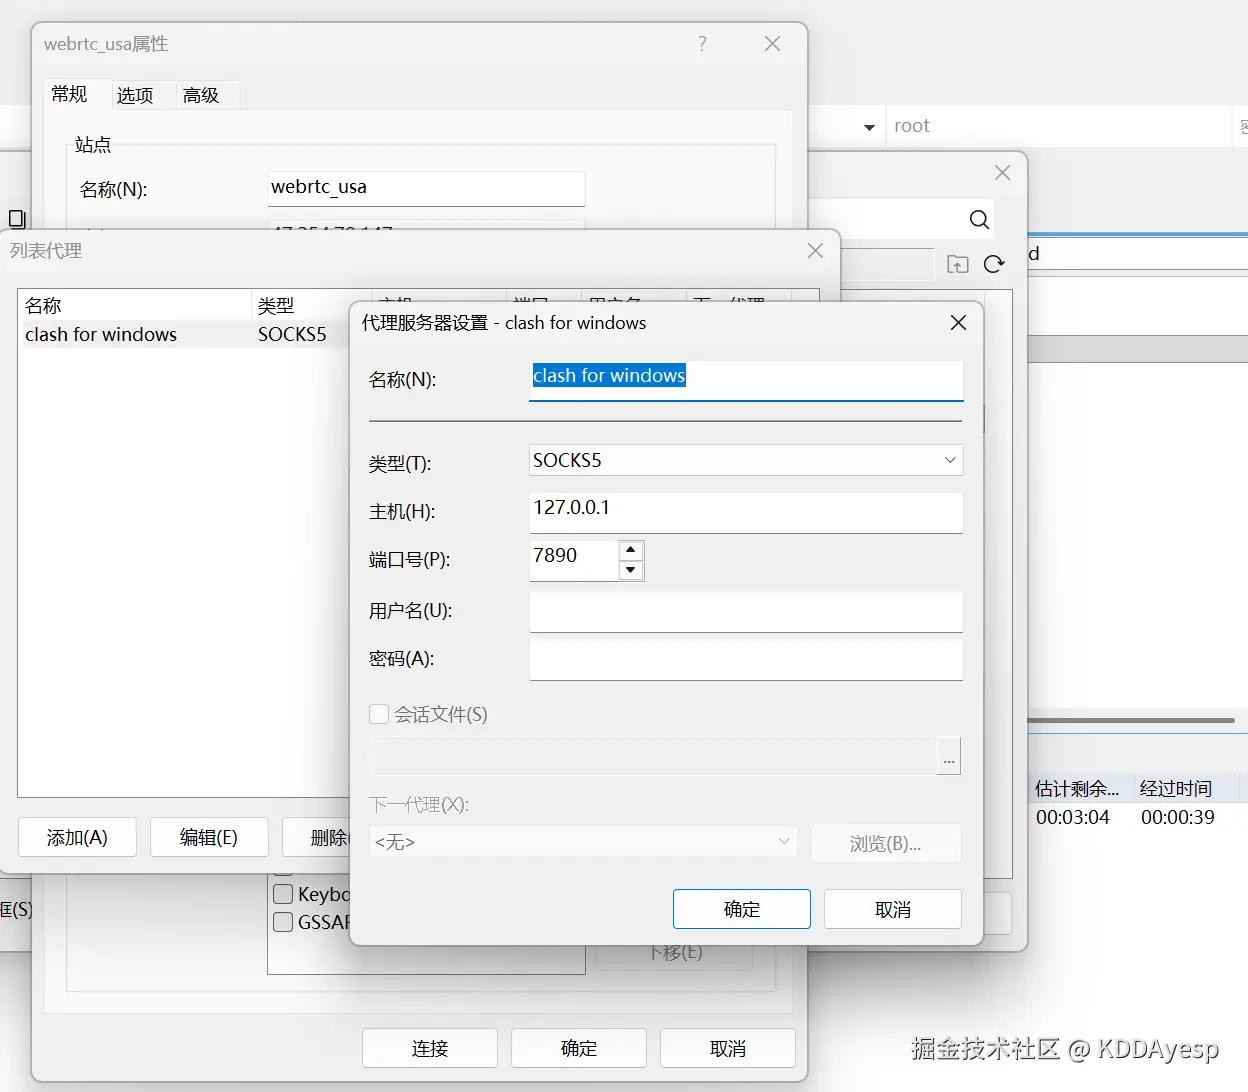This screenshot has width=1248, height=1092.
Task: Click the 经过时间 column header
Action: (x=1188, y=788)
